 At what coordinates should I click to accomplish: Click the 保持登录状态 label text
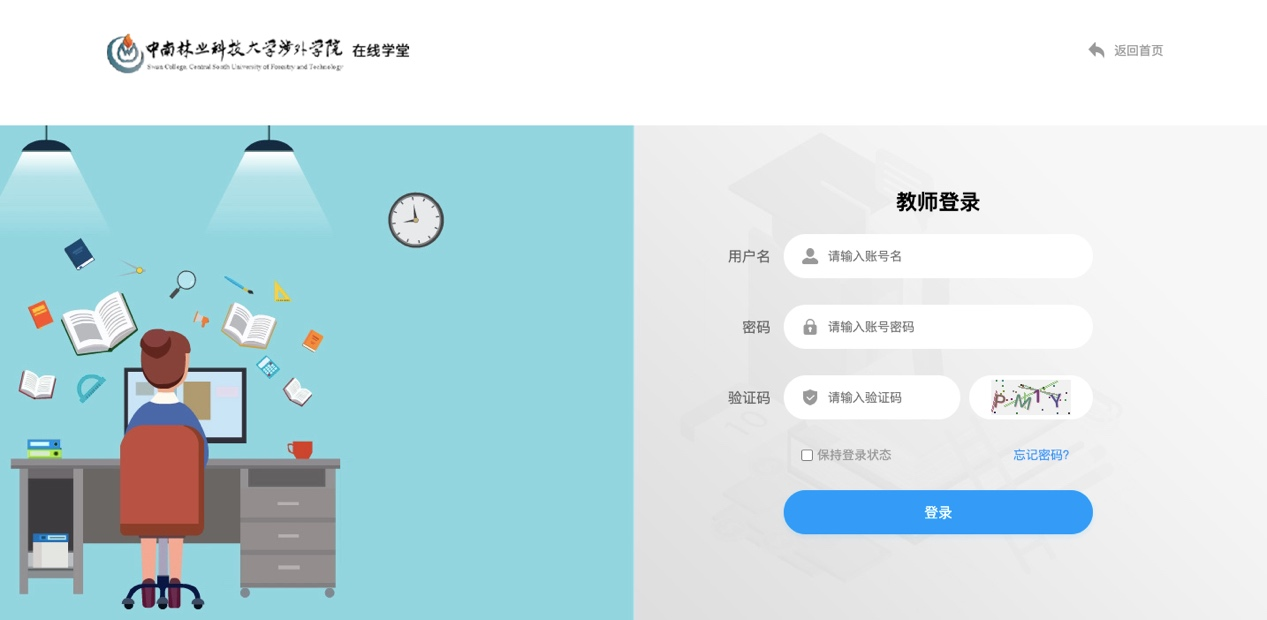[854, 455]
